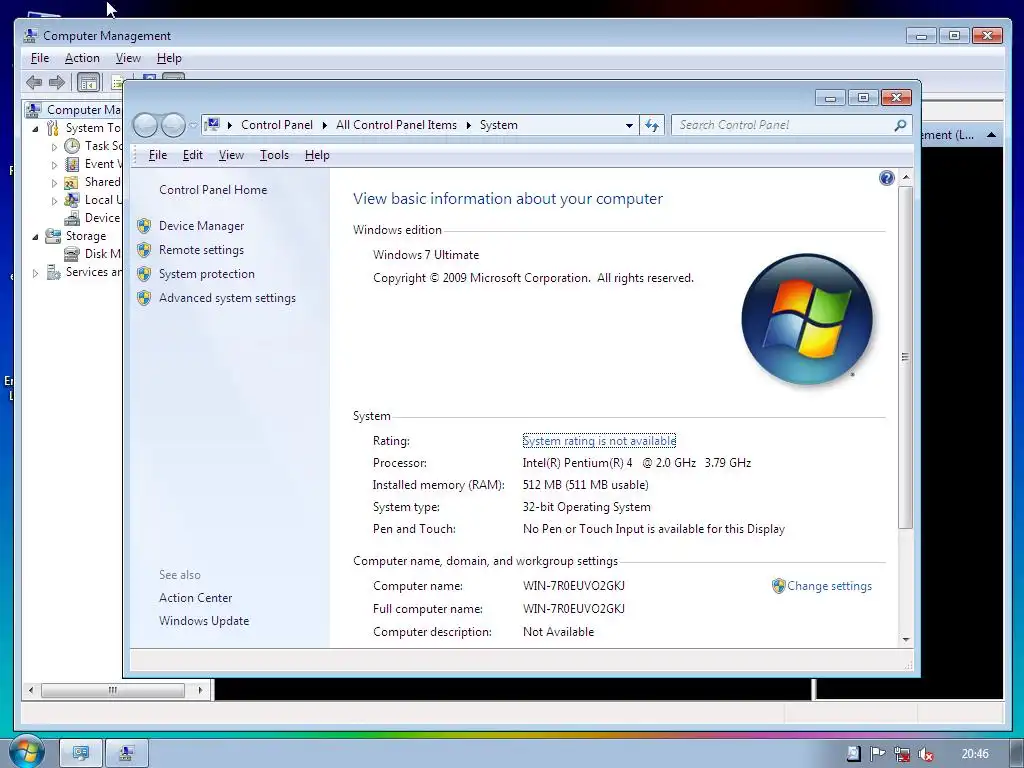Open the File menu in Computer Management
1024x768 pixels.
coord(40,58)
